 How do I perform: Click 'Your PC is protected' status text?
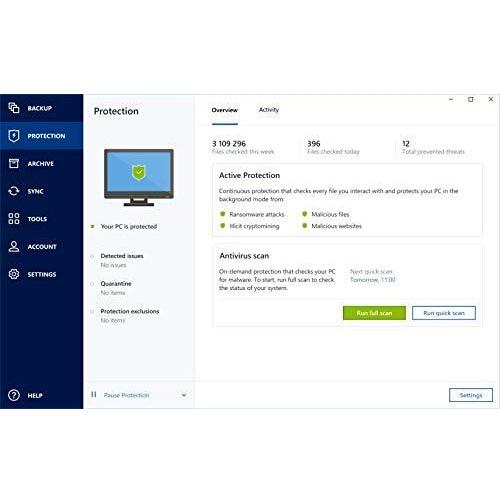click(x=129, y=227)
